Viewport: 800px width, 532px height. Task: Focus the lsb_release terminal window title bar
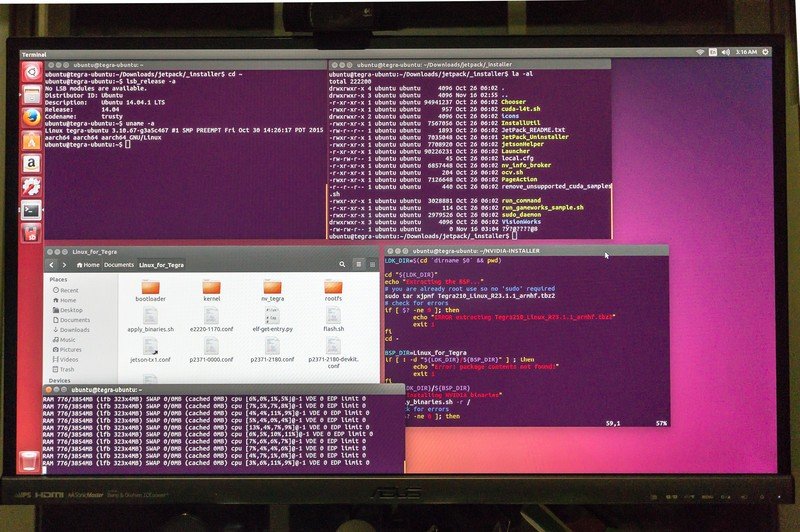(186, 65)
